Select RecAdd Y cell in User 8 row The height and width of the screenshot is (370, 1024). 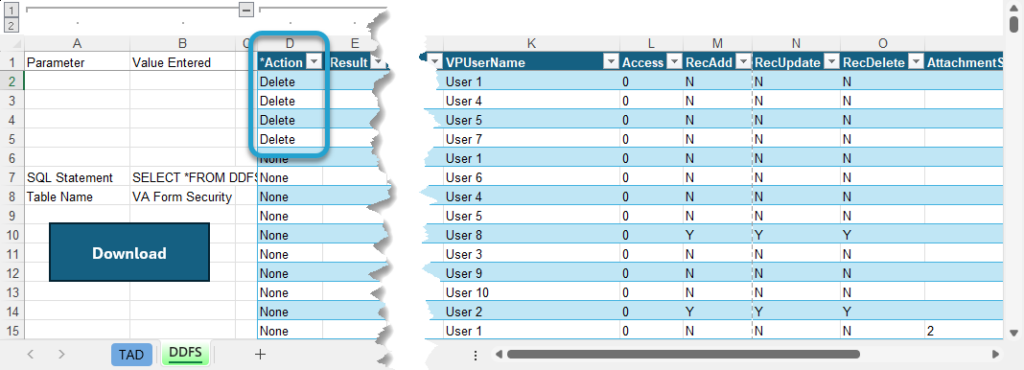[x=717, y=235]
